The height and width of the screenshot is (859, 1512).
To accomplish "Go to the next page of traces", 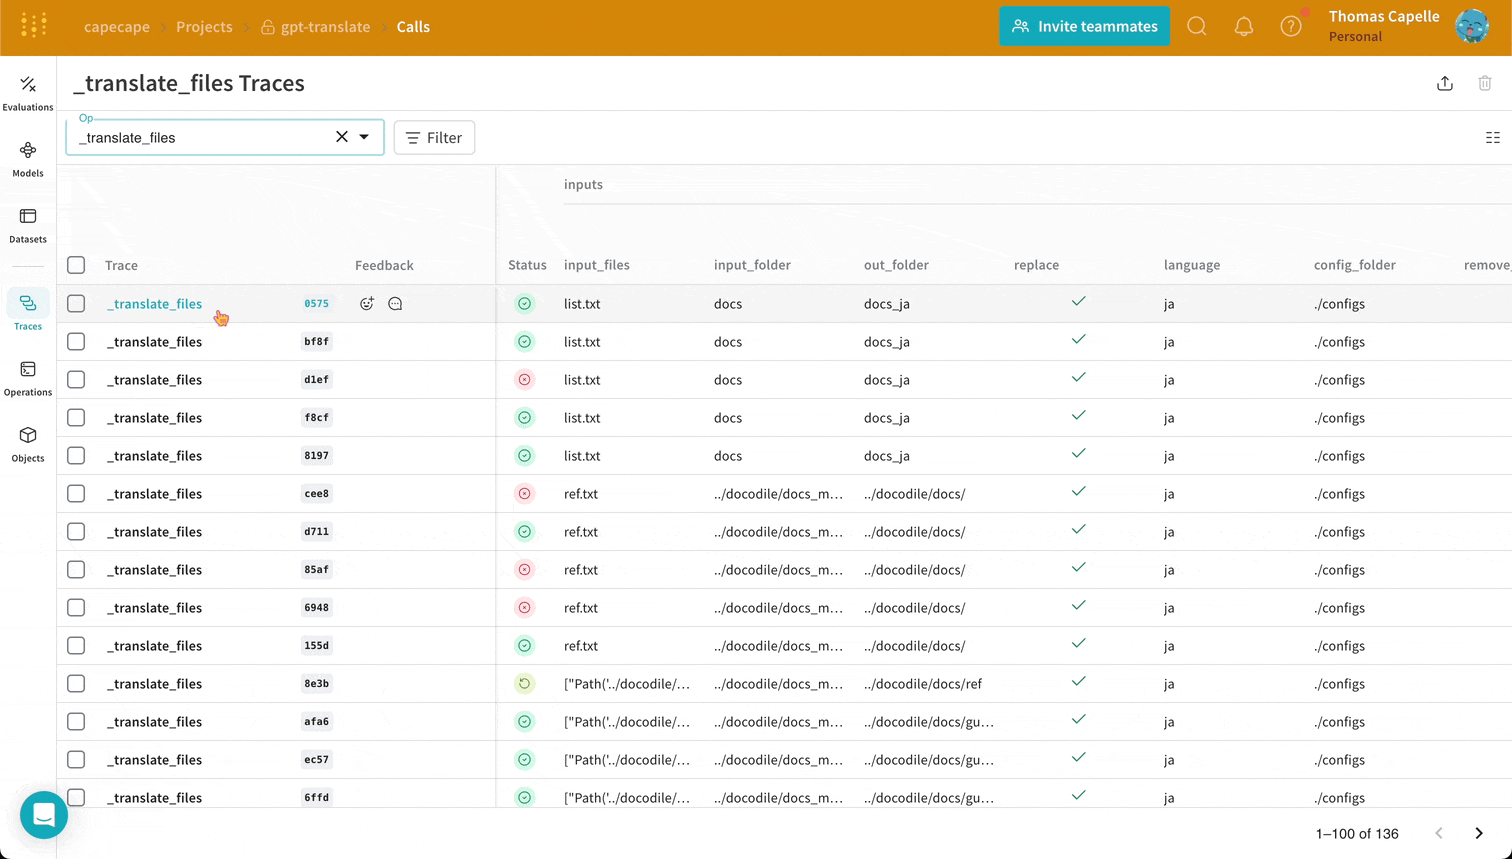I will (x=1479, y=833).
